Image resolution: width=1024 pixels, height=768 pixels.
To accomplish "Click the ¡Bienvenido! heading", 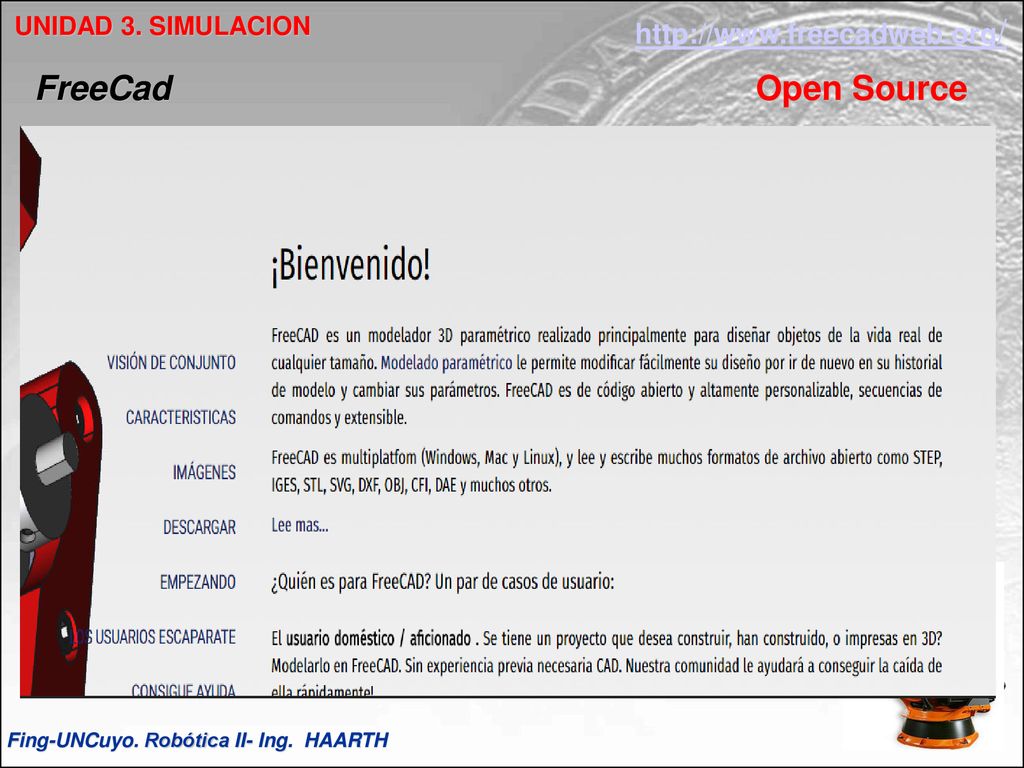I will point(351,264).
